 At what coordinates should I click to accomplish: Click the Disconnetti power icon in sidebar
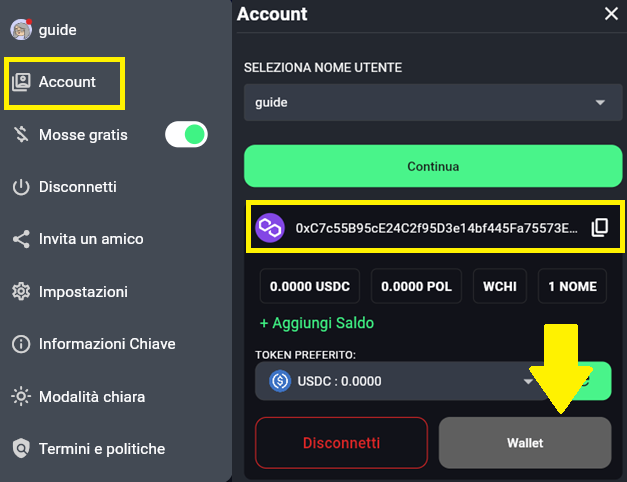21,187
